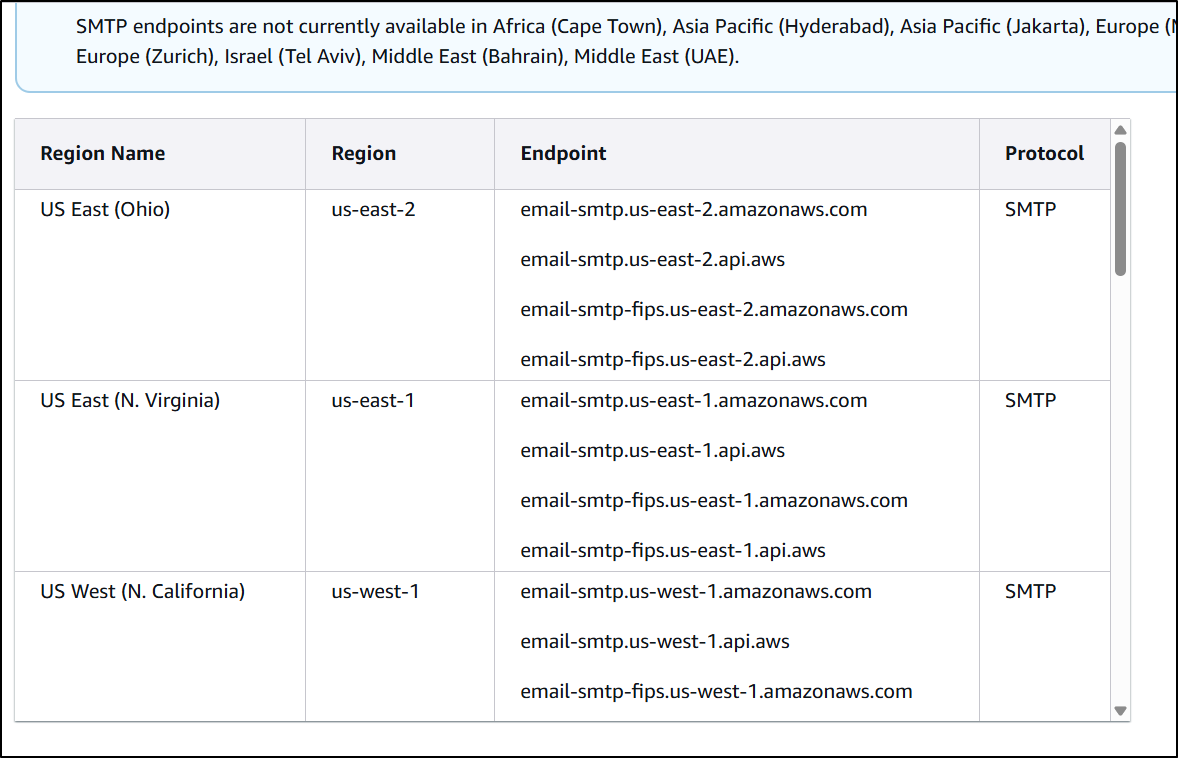Click email-smtp.us-west-1.api.aws endpoint text

pos(654,642)
